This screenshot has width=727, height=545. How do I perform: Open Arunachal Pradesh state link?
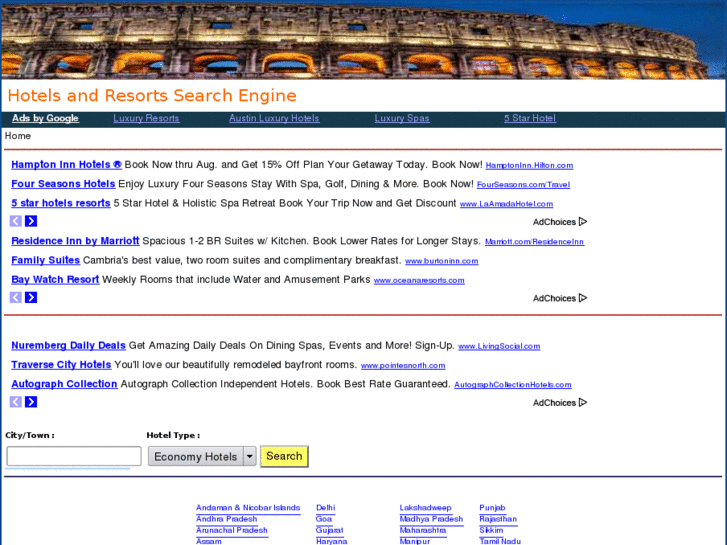tap(231, 530)
